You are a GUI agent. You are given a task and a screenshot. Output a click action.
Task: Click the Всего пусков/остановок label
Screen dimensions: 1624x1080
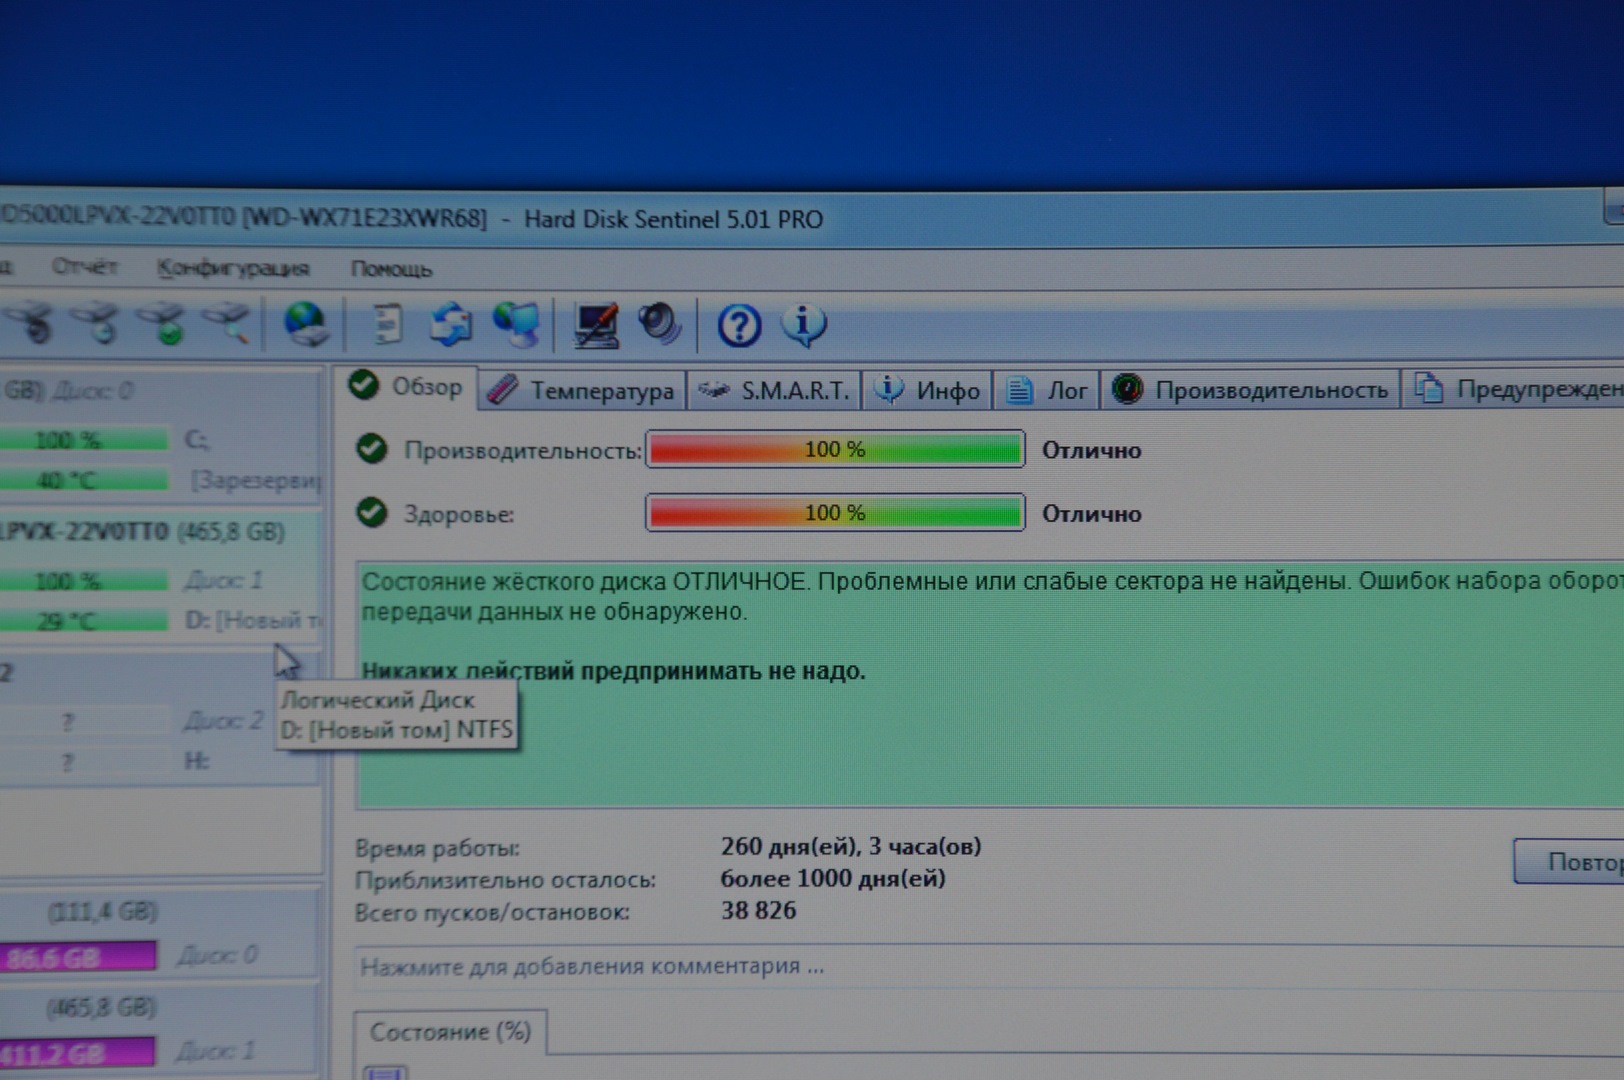(492, 912)
